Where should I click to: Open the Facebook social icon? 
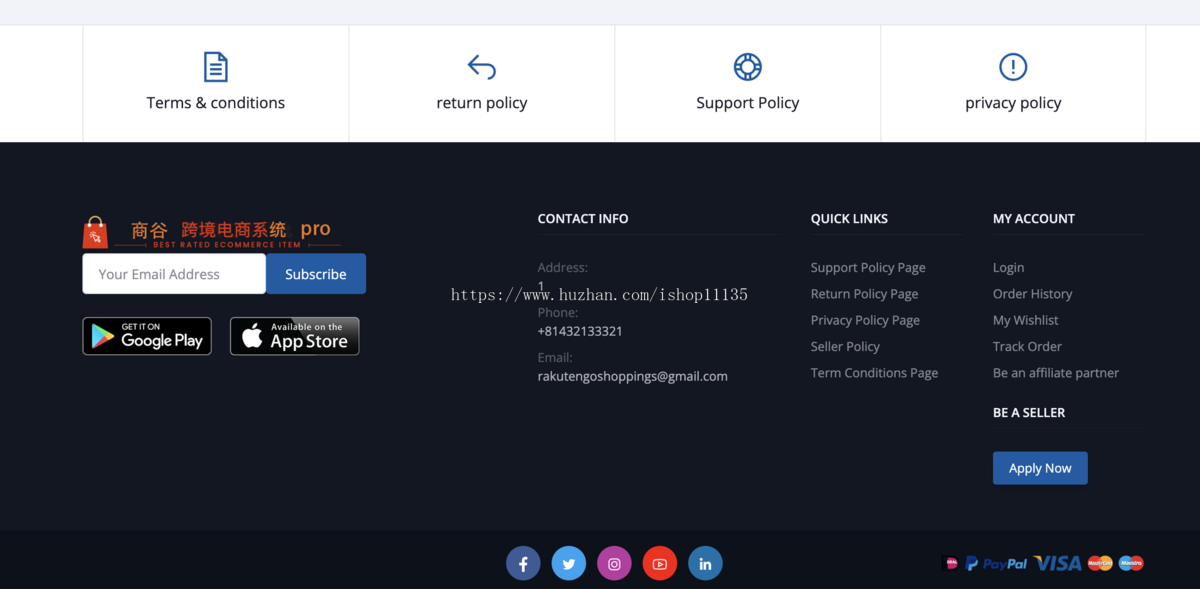click(523, 564)
